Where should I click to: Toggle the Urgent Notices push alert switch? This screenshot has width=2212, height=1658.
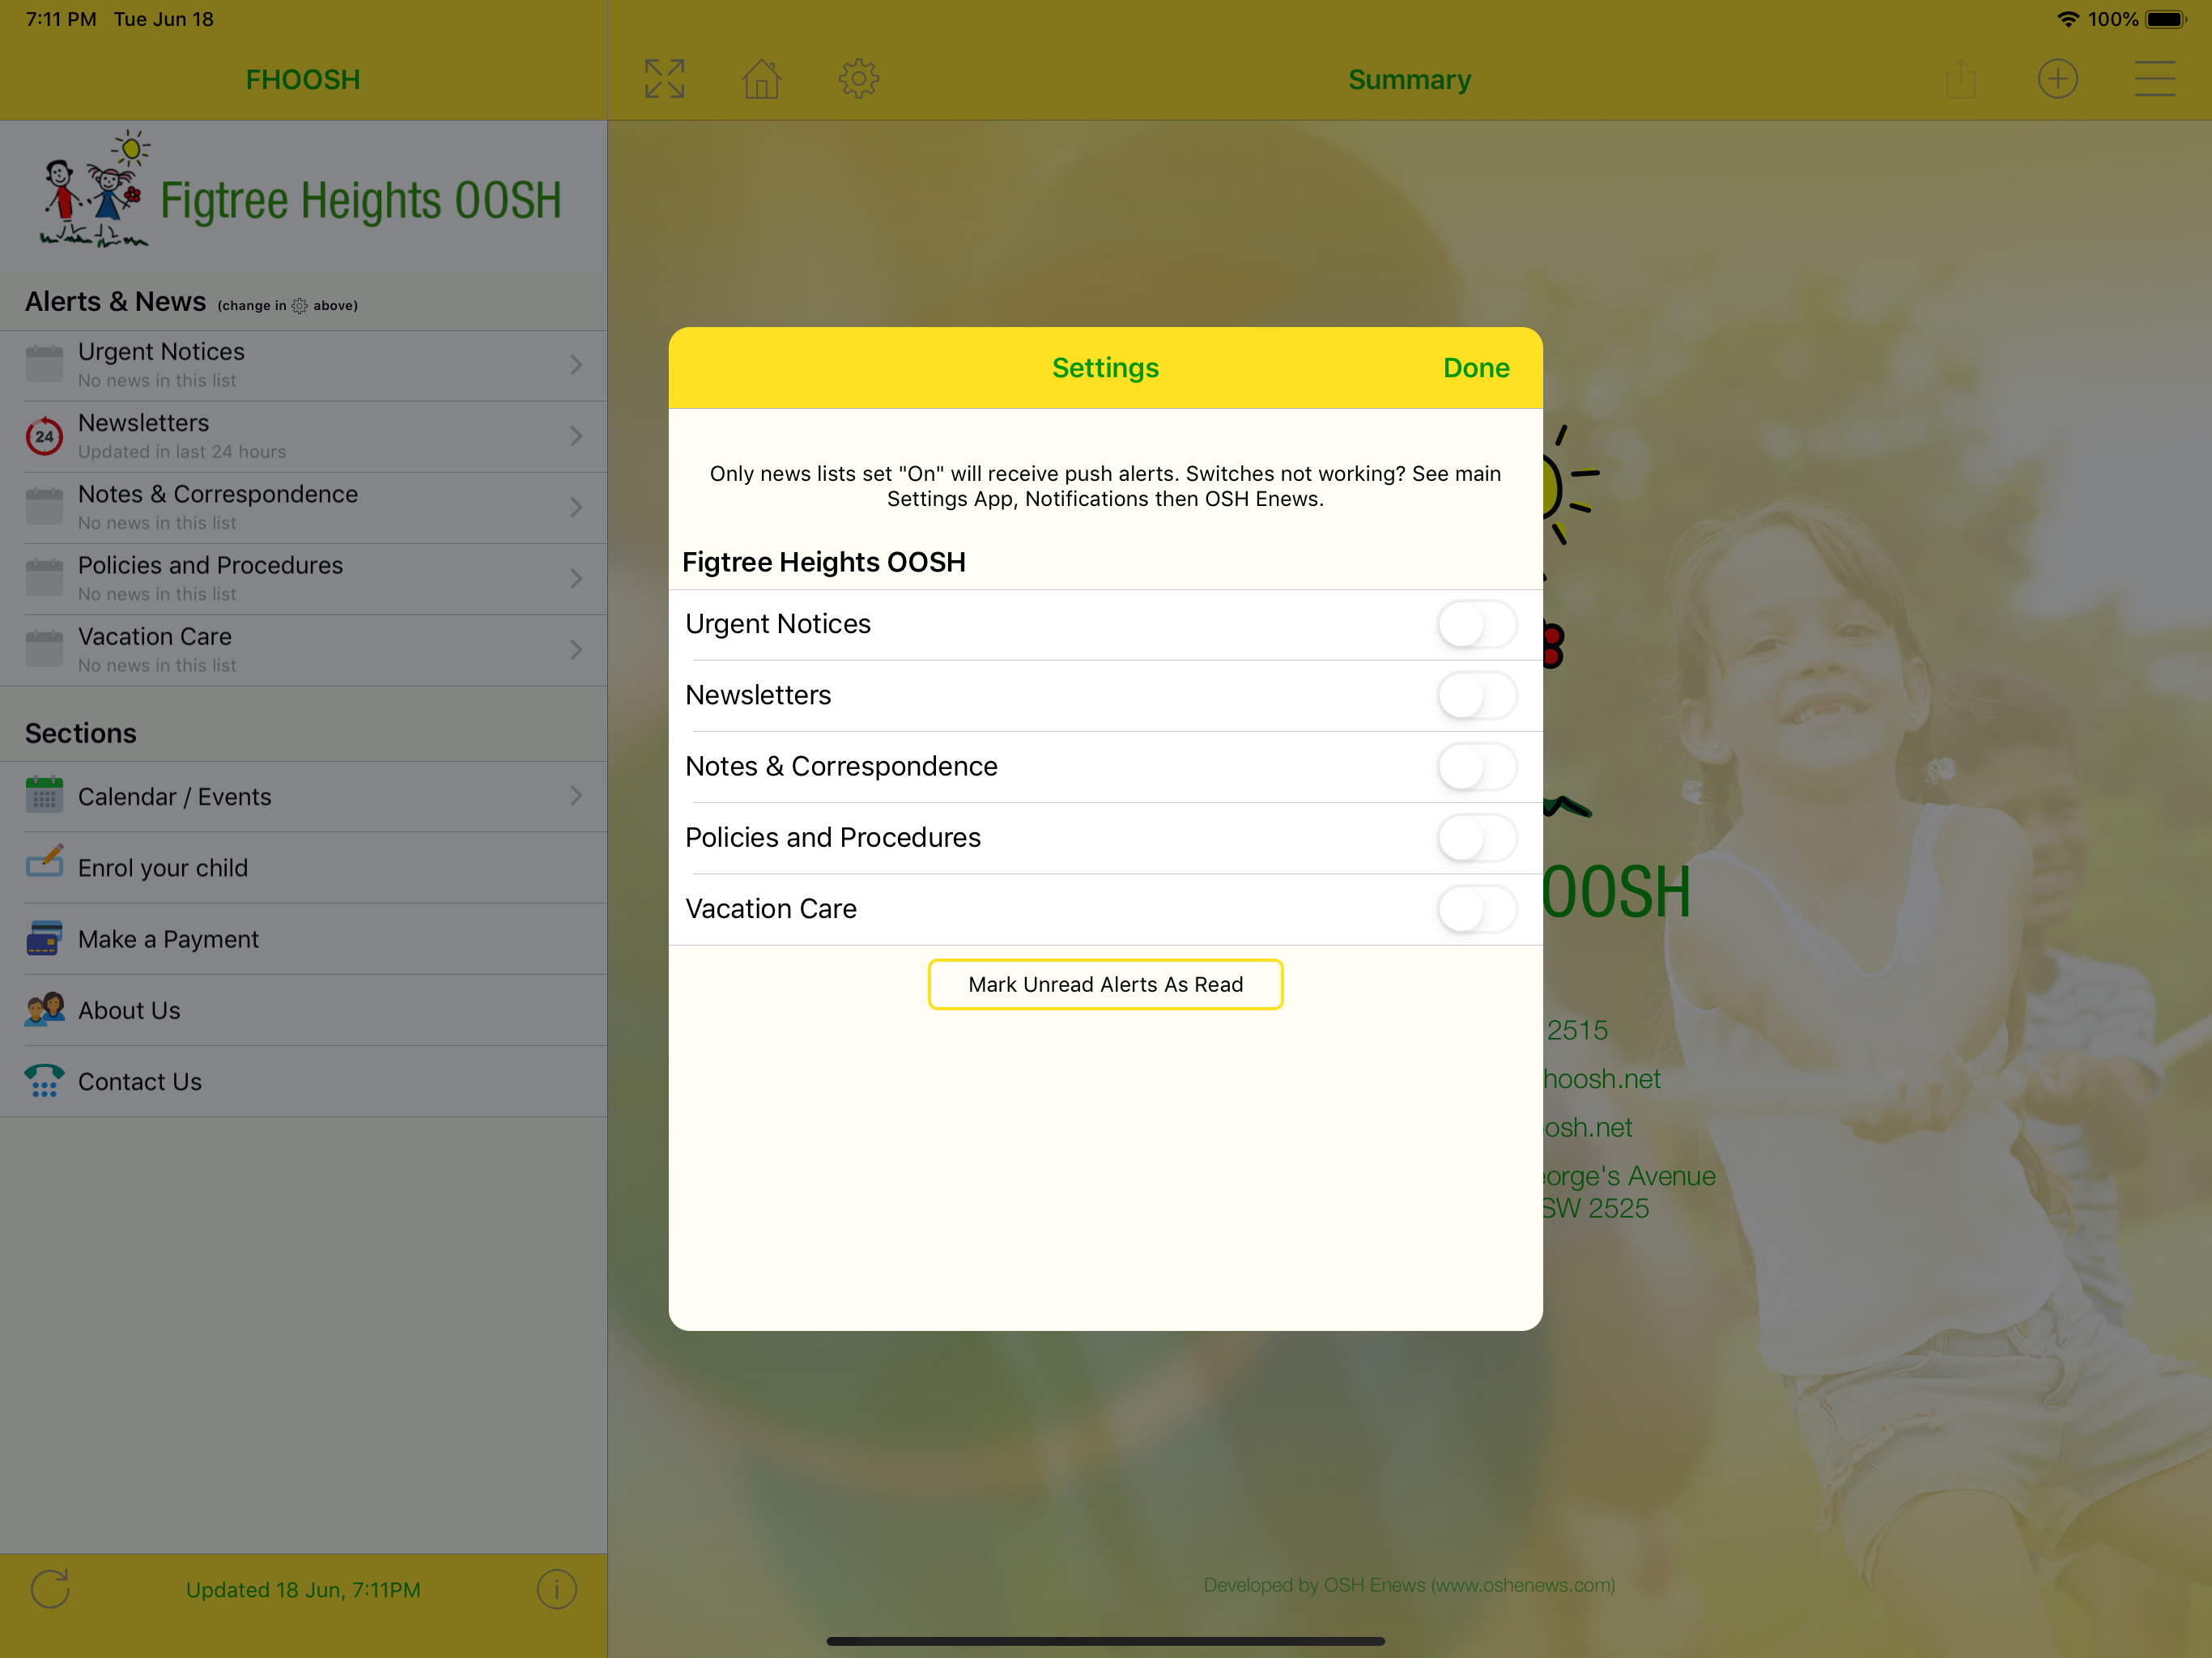tap(1476, 624)
